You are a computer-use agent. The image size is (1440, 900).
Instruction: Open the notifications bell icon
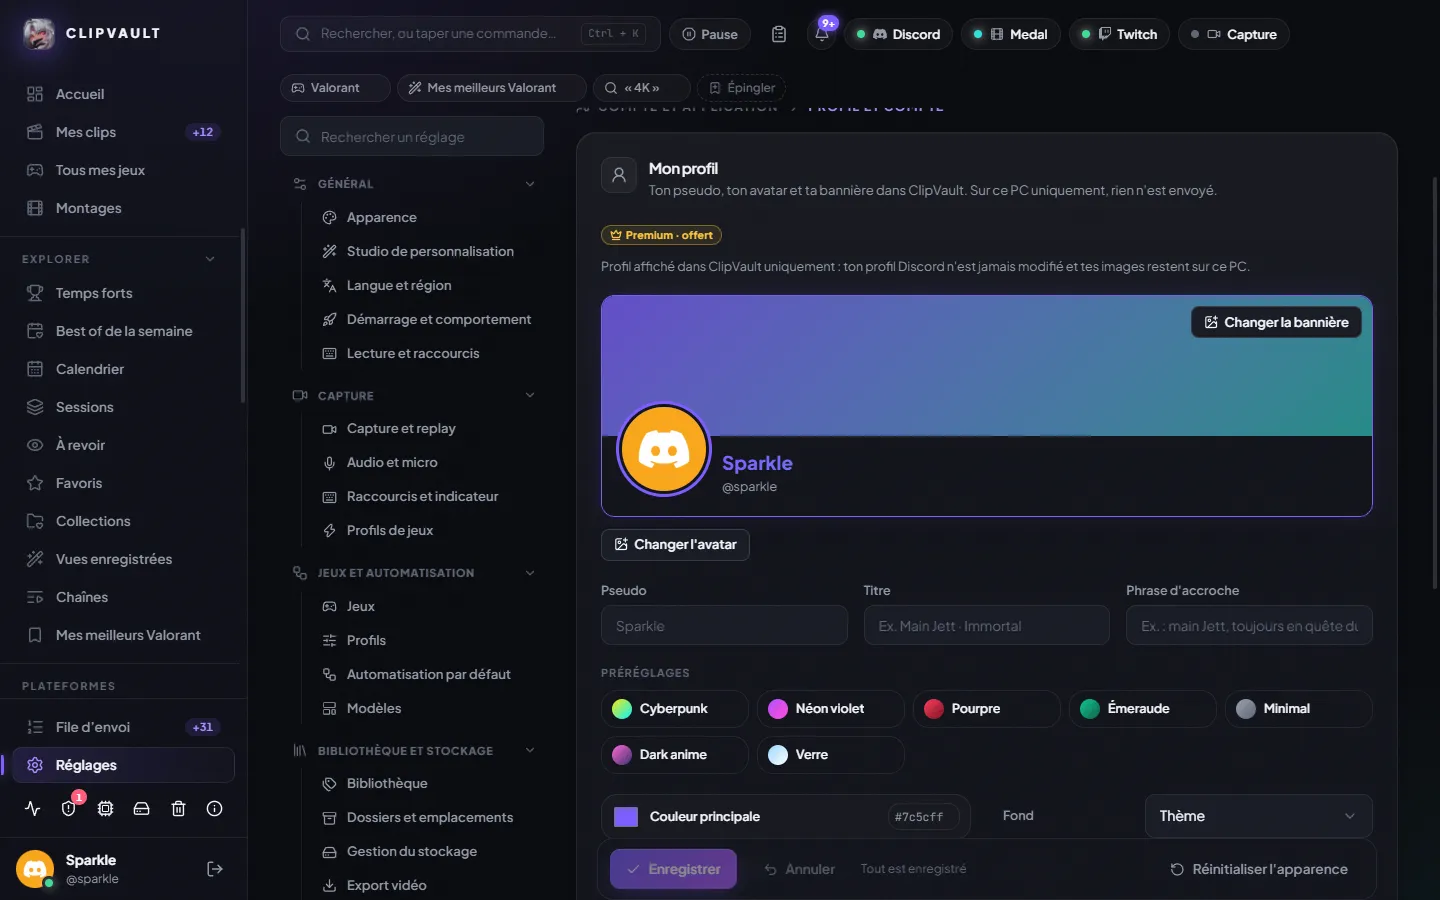click(x=822, y=34)
